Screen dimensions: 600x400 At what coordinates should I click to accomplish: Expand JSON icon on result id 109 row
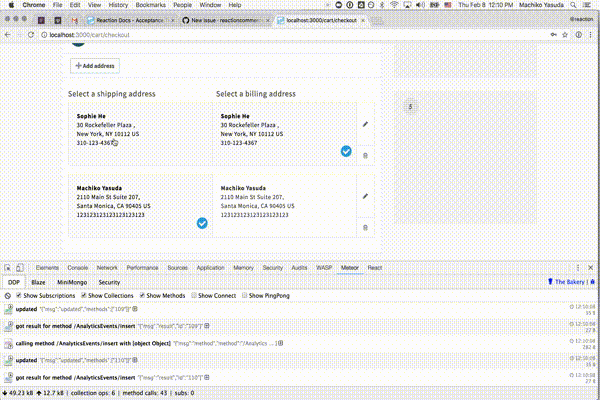(207, 326)
